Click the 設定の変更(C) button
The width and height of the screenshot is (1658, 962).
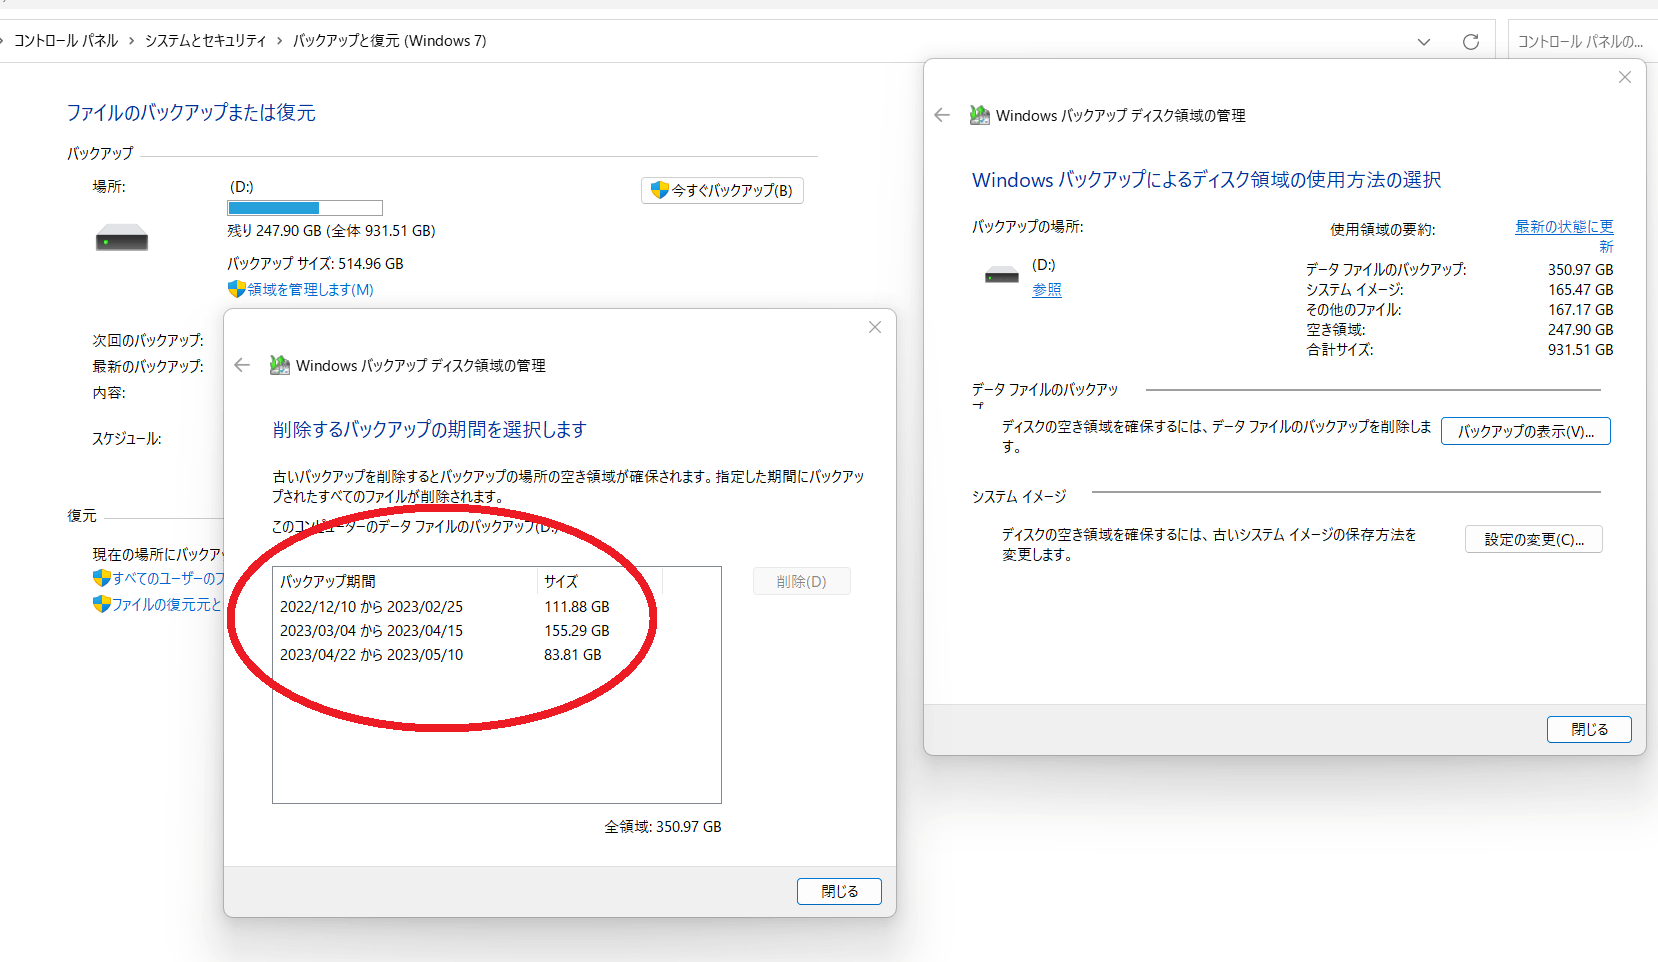pos(1533,539)
